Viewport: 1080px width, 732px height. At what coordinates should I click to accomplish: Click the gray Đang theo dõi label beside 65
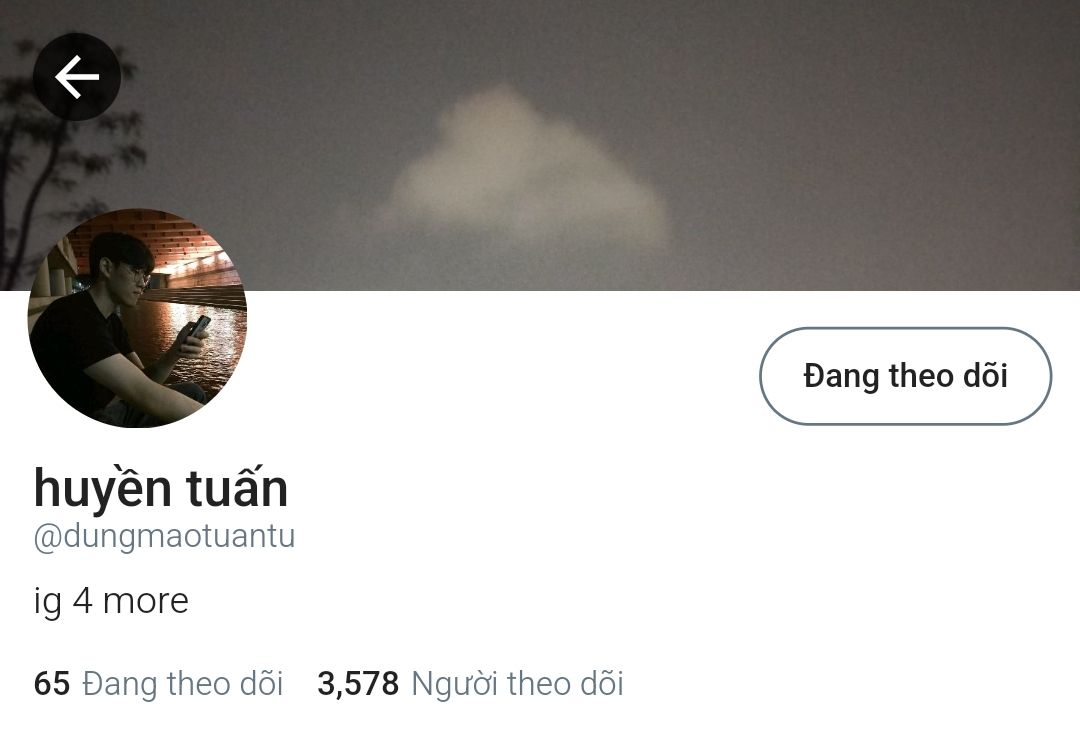(183, 684)
